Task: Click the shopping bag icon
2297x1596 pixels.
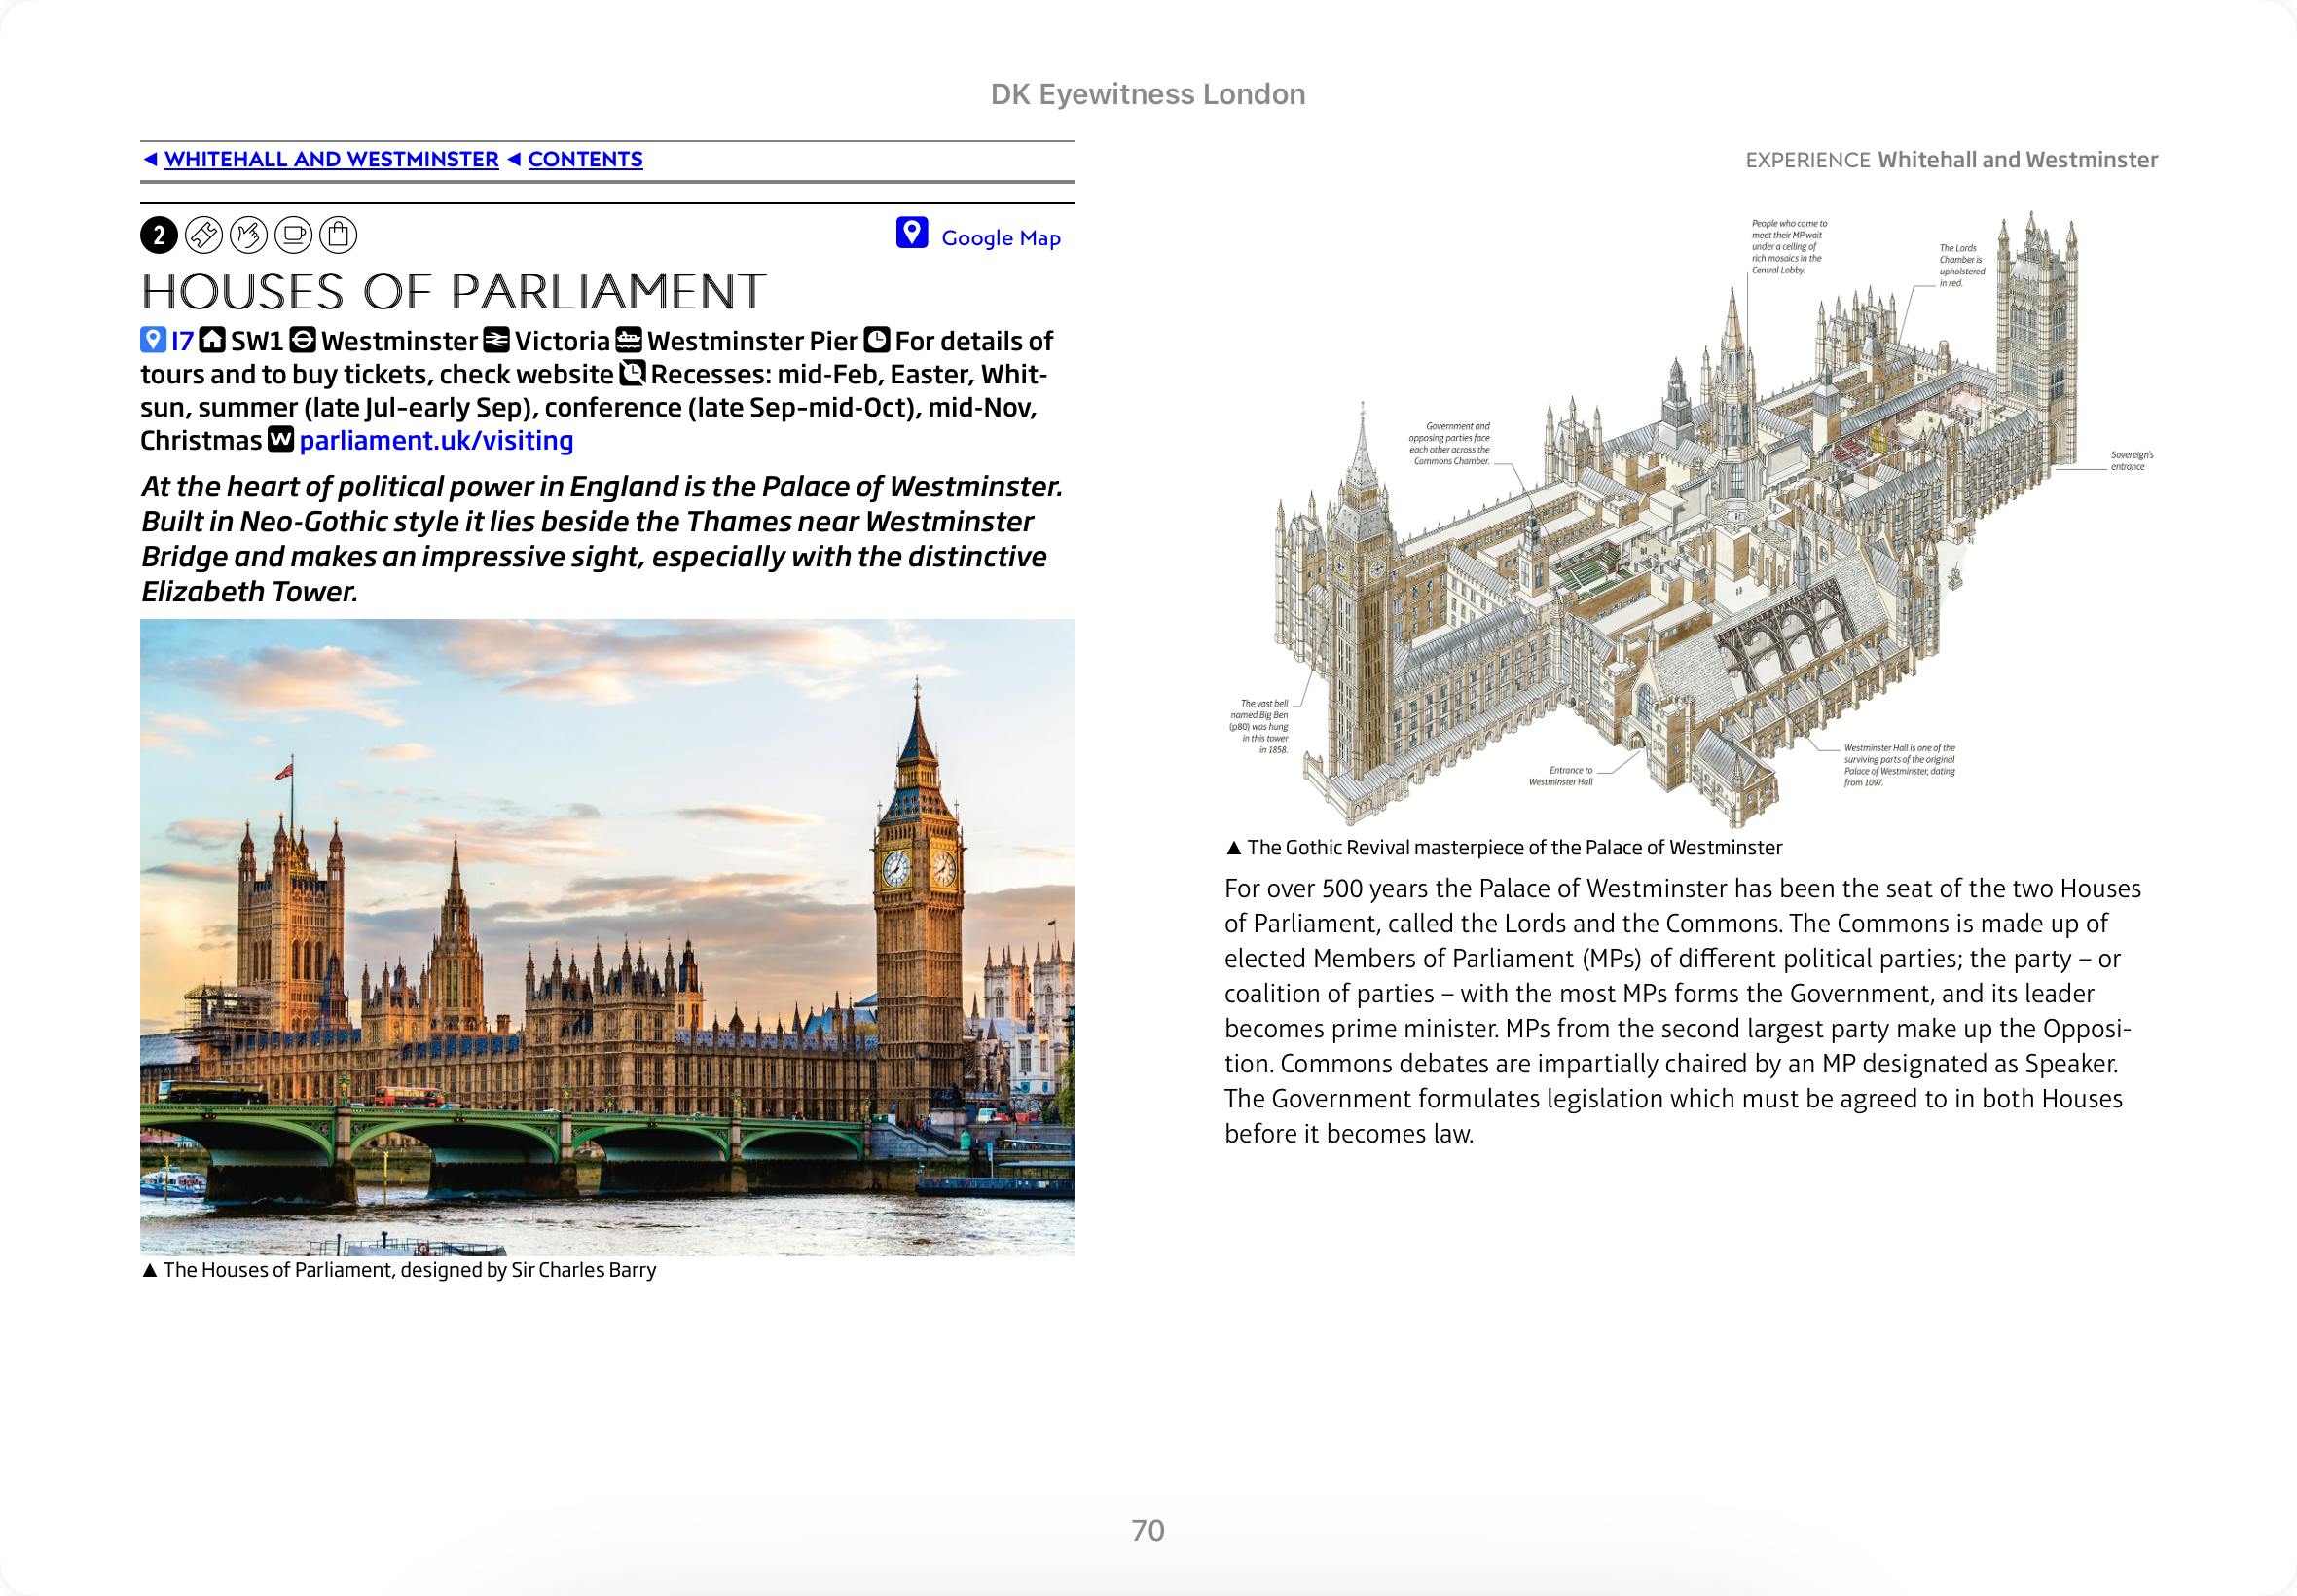Action: (338, 235)
